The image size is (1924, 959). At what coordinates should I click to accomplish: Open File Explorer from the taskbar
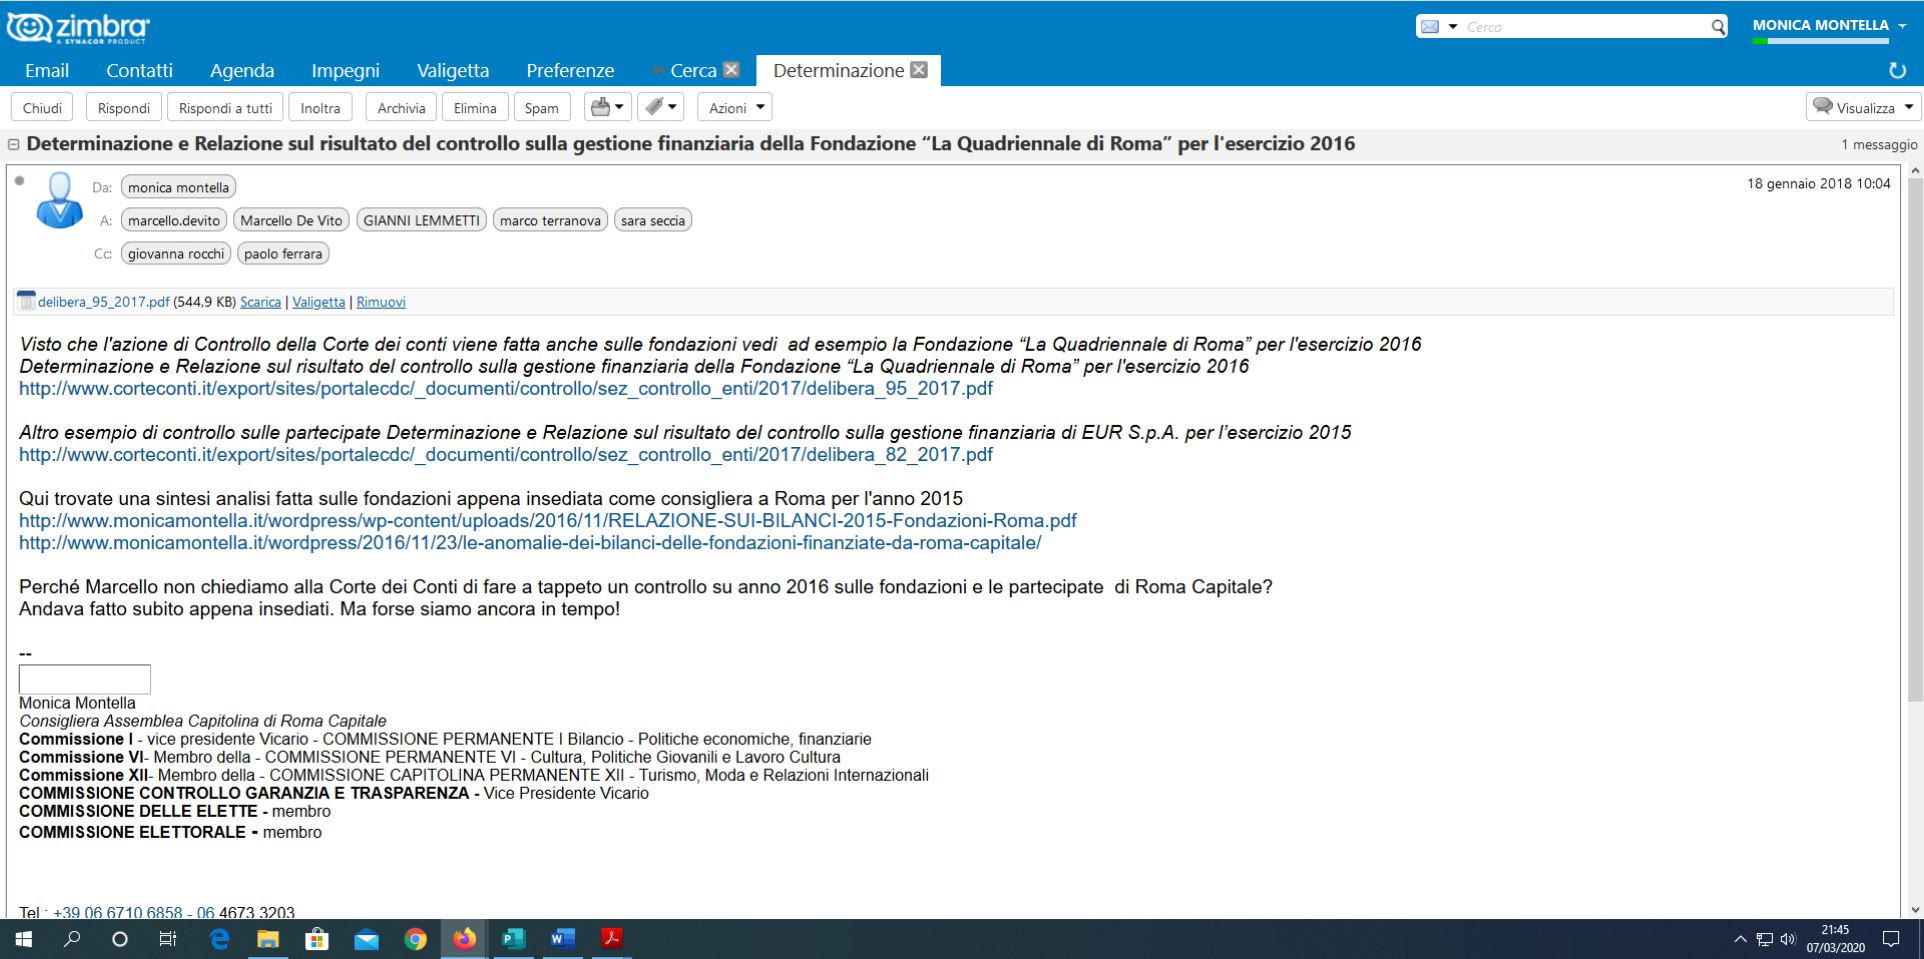point(268,939)
